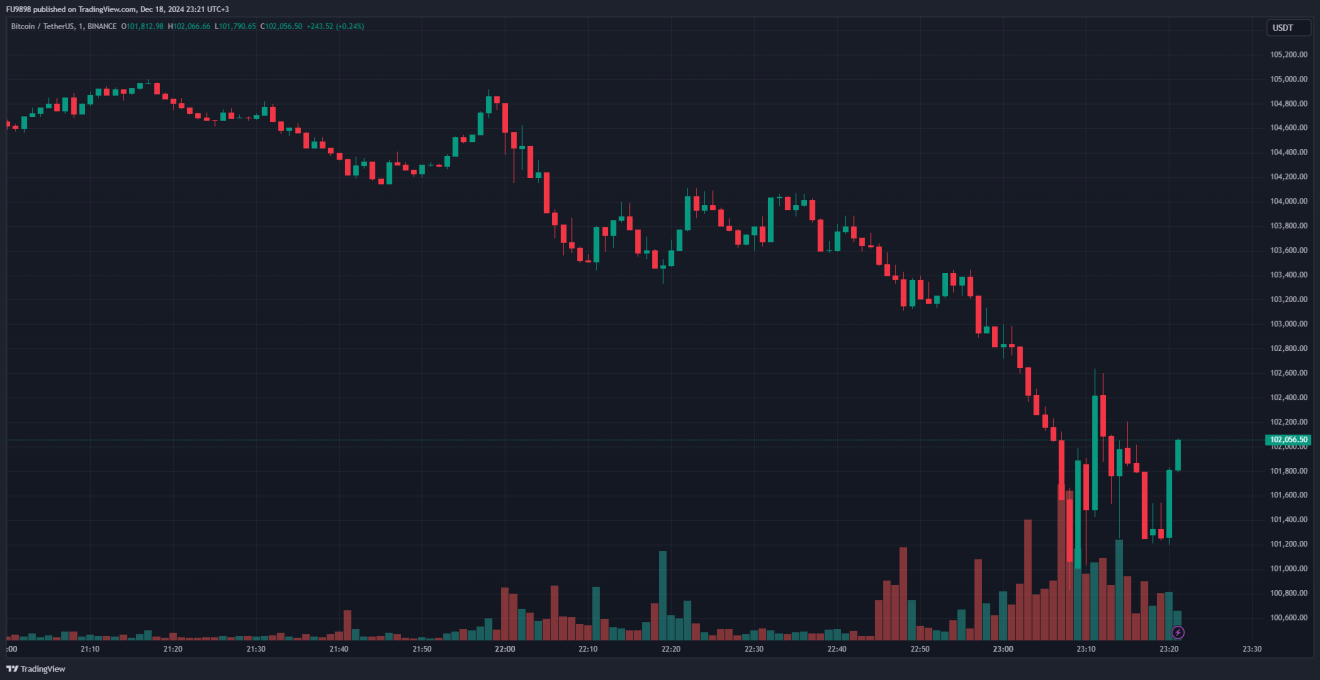Click the TradingView logo in bottom left

[x=36, y=669]
